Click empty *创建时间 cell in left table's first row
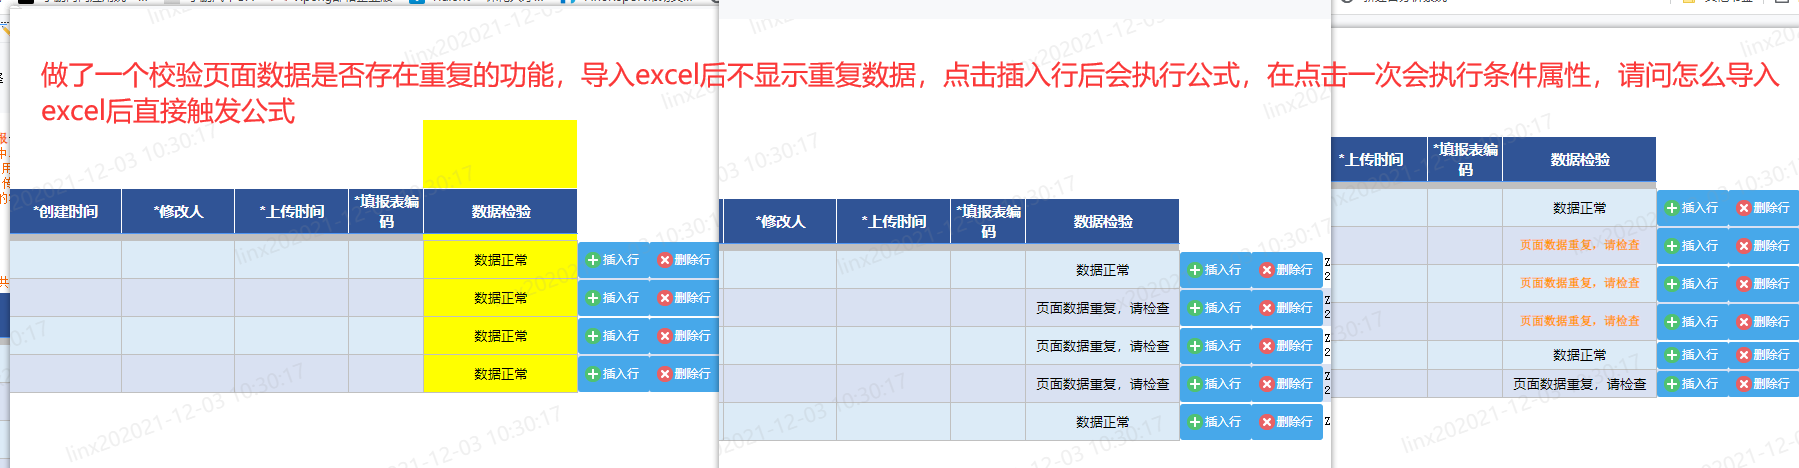 [66, 260]
